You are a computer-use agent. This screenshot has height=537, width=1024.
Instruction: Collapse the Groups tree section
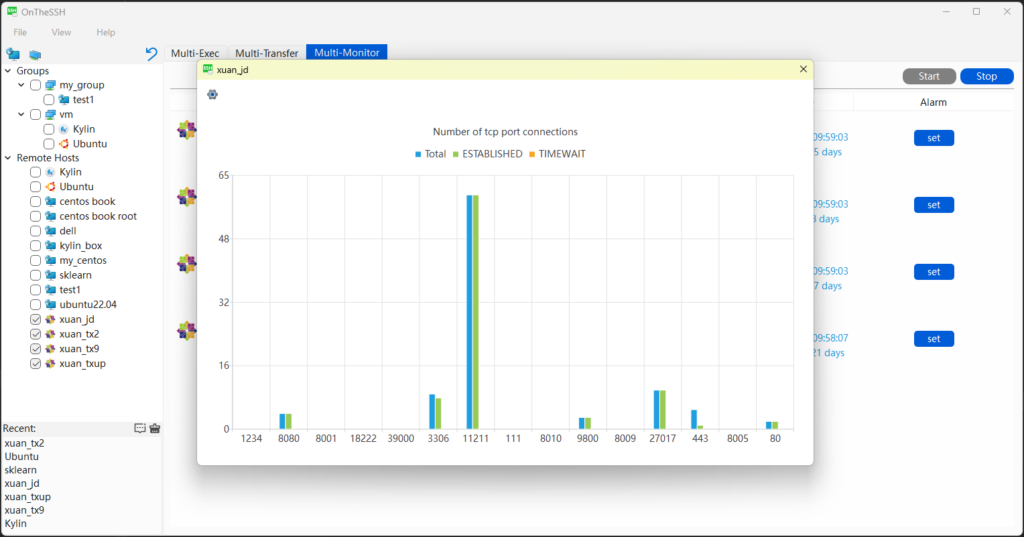[x=8, y=71]
